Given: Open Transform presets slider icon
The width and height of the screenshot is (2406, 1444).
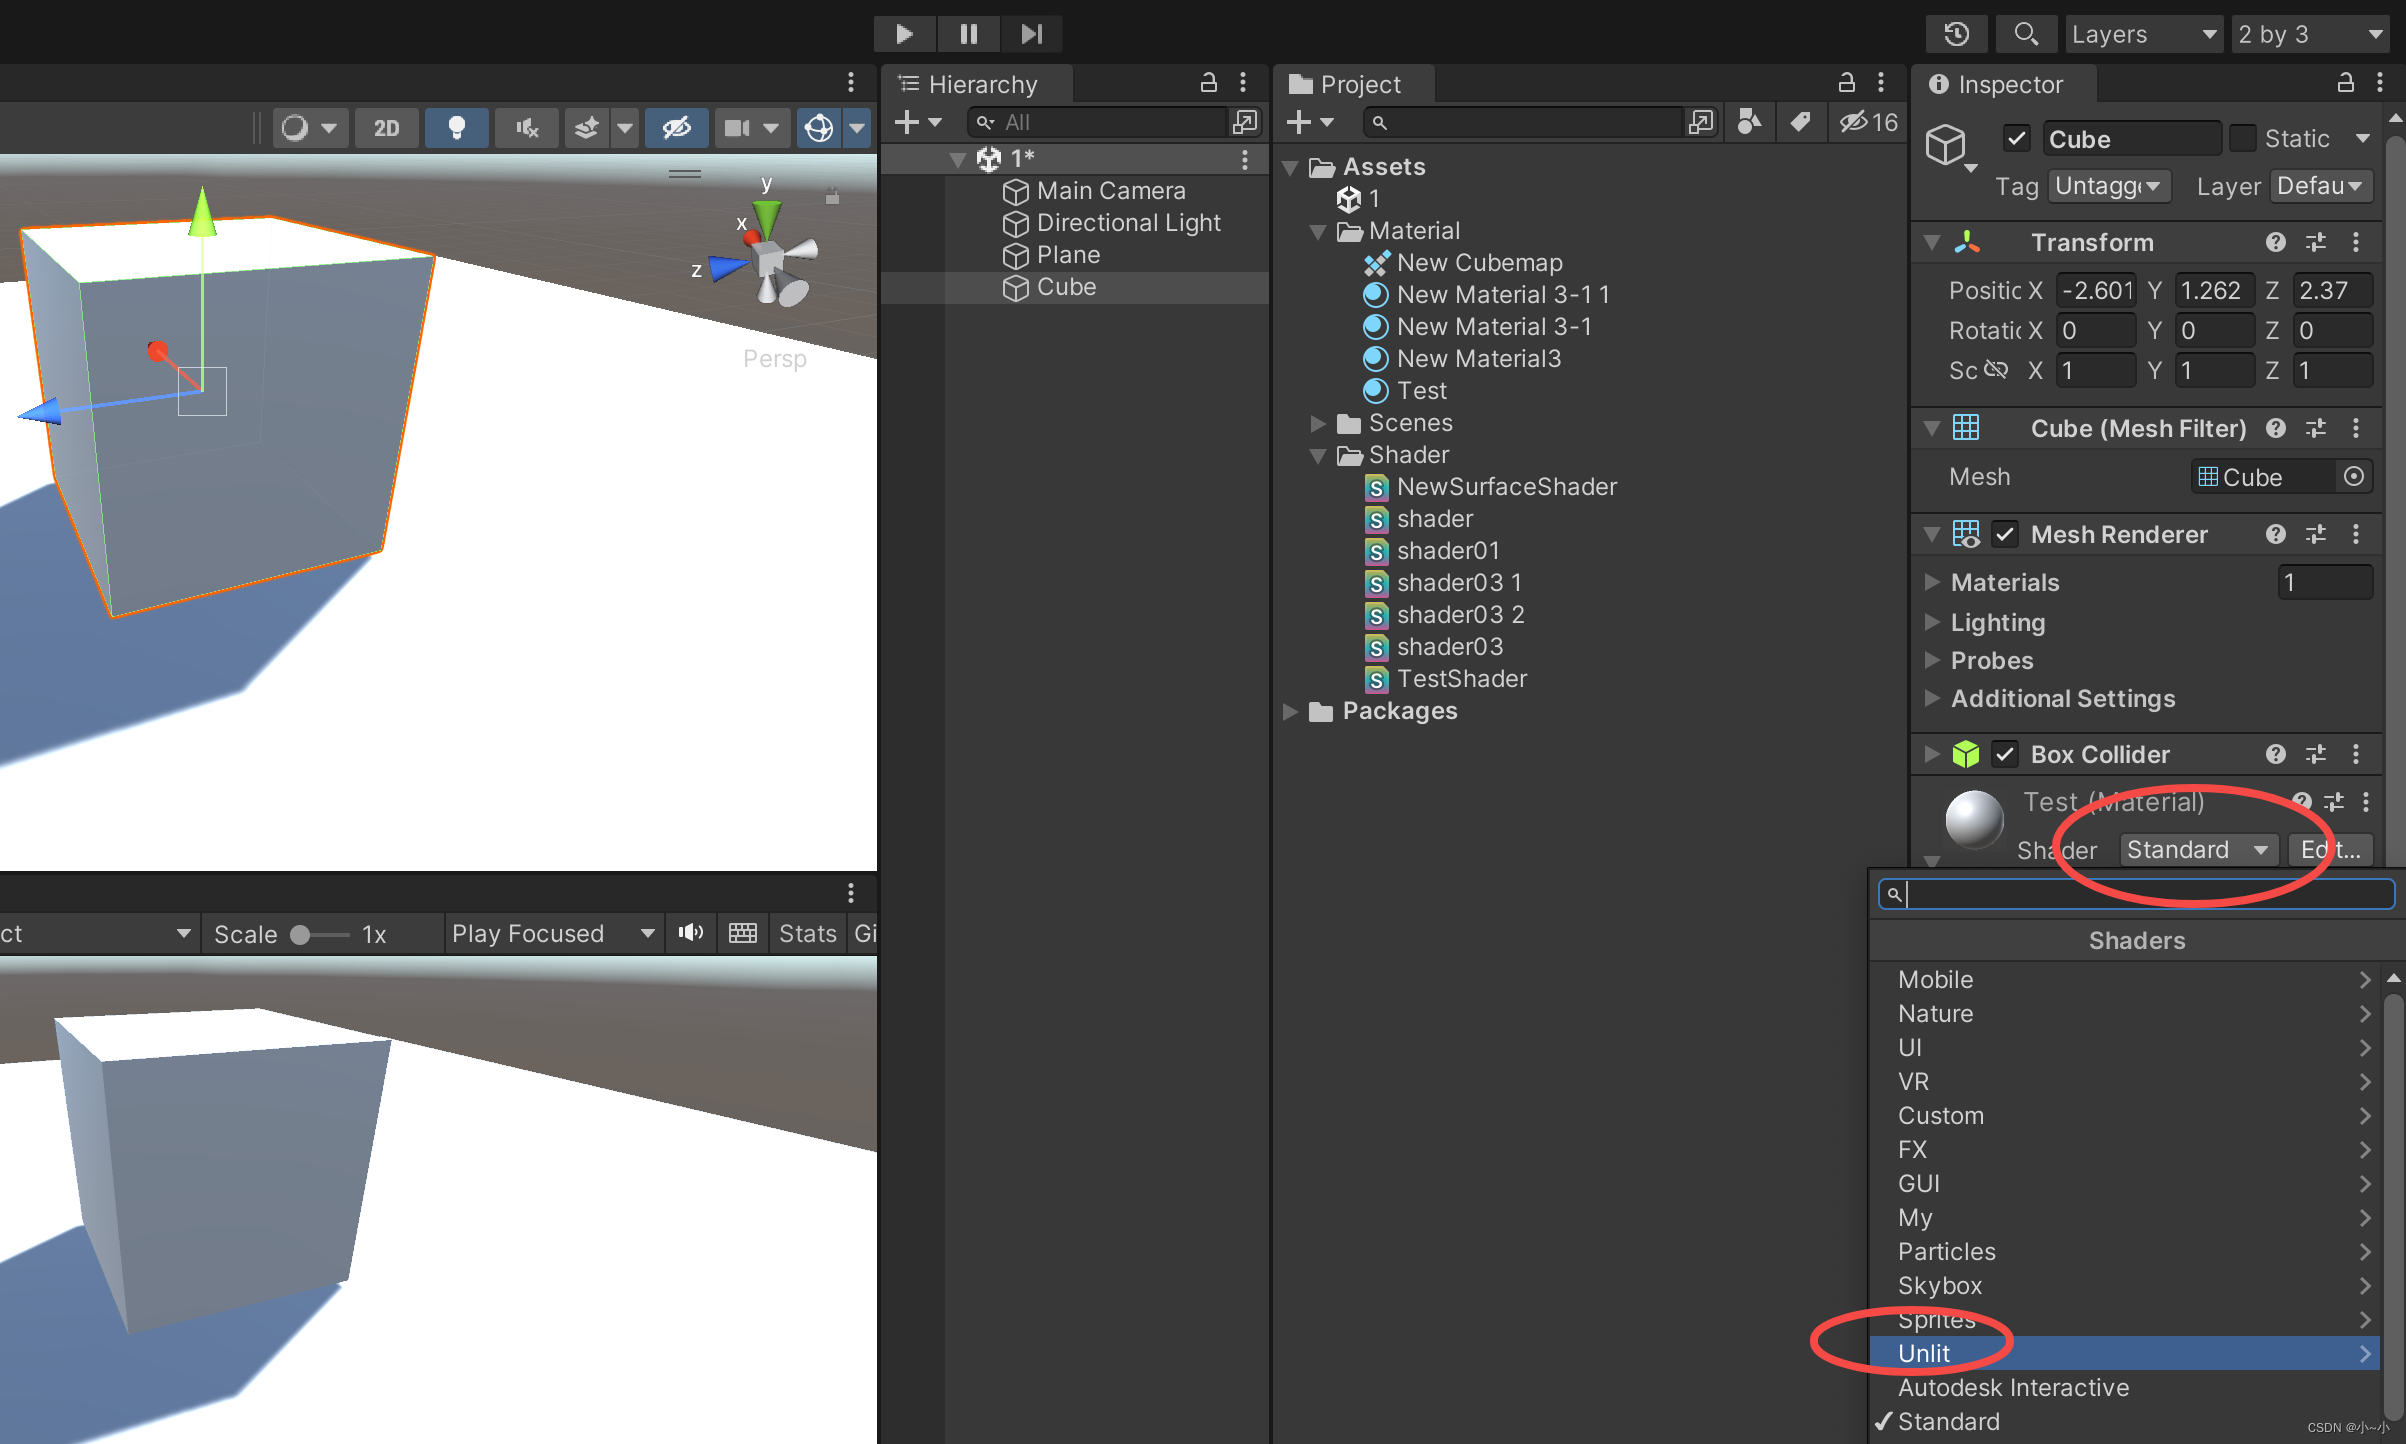Looking at the screenshot, I should coord(2316,242).
